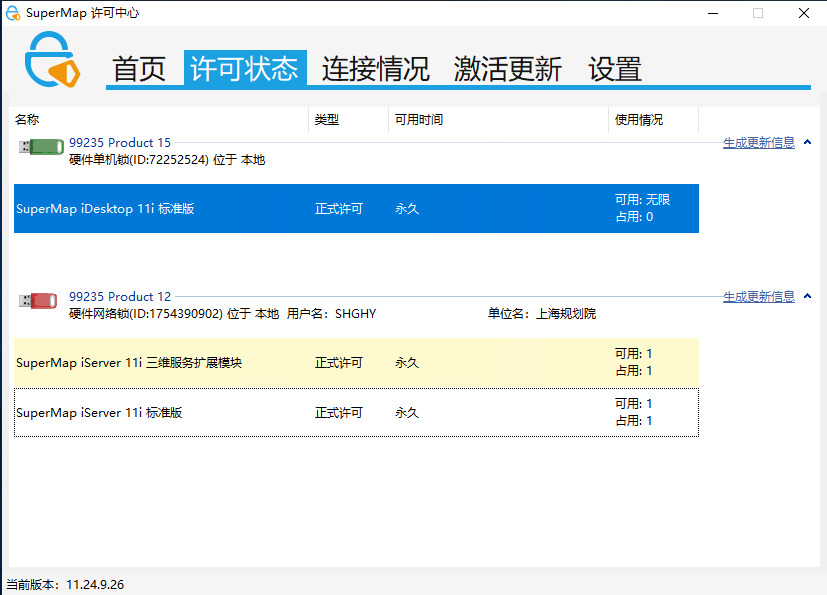Click the 用户名:SHGHY text
Viewport: 827px width, 595px height.
331,314
